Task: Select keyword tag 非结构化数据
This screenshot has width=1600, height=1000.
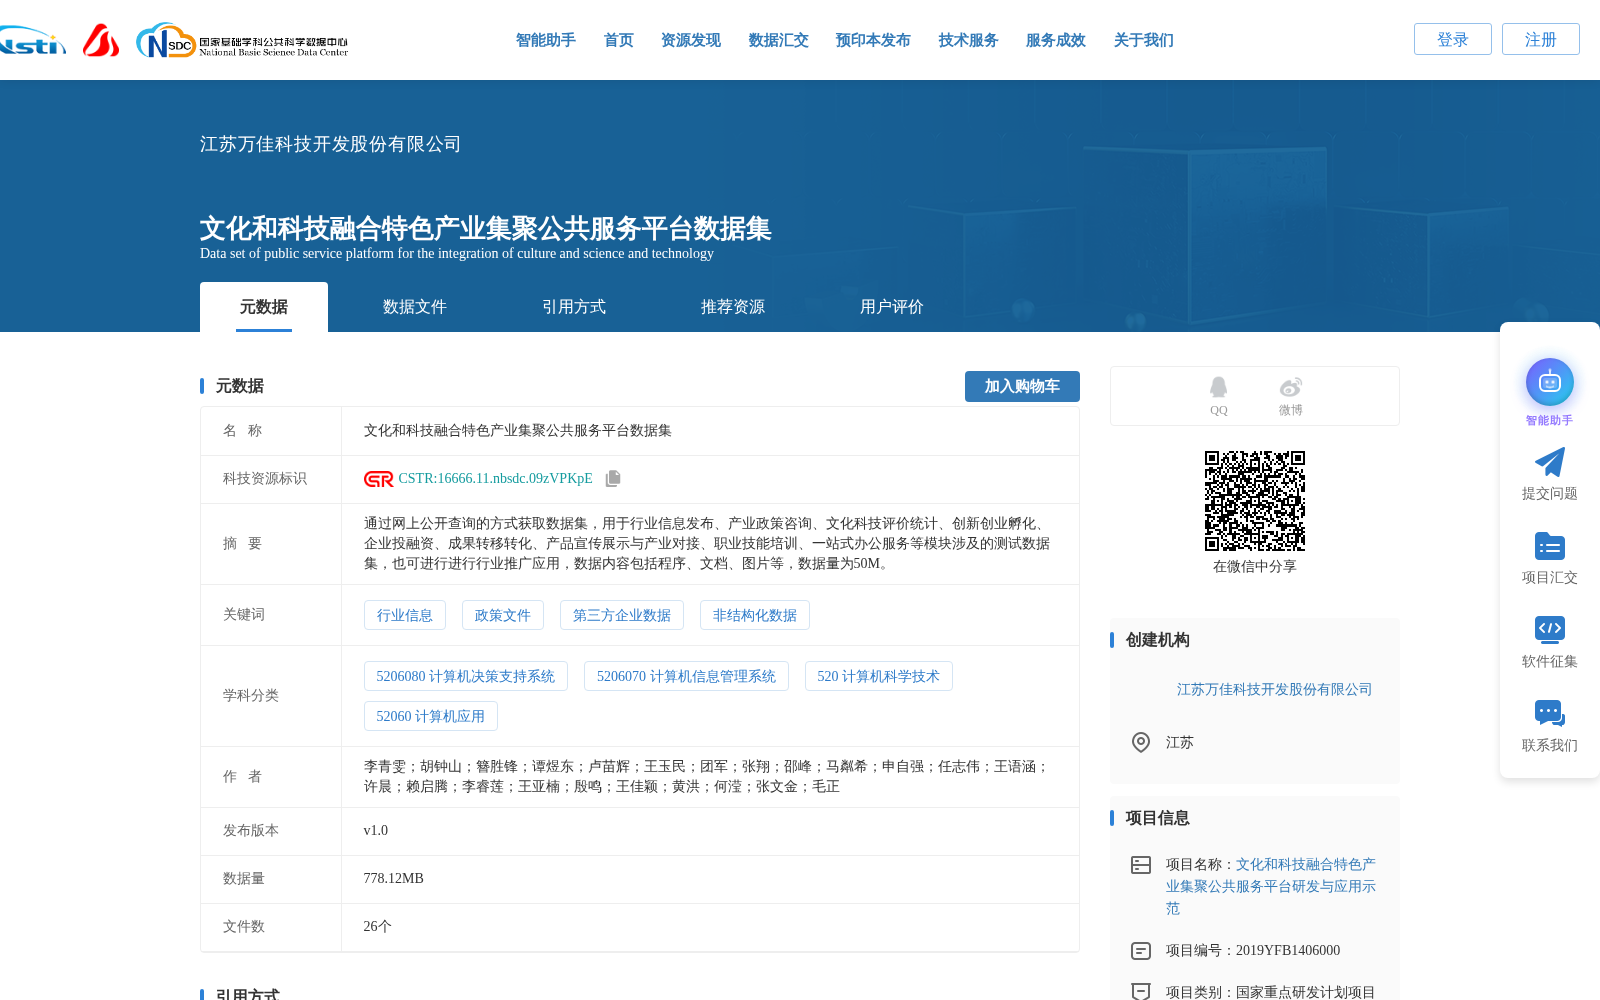Action: 755,615
